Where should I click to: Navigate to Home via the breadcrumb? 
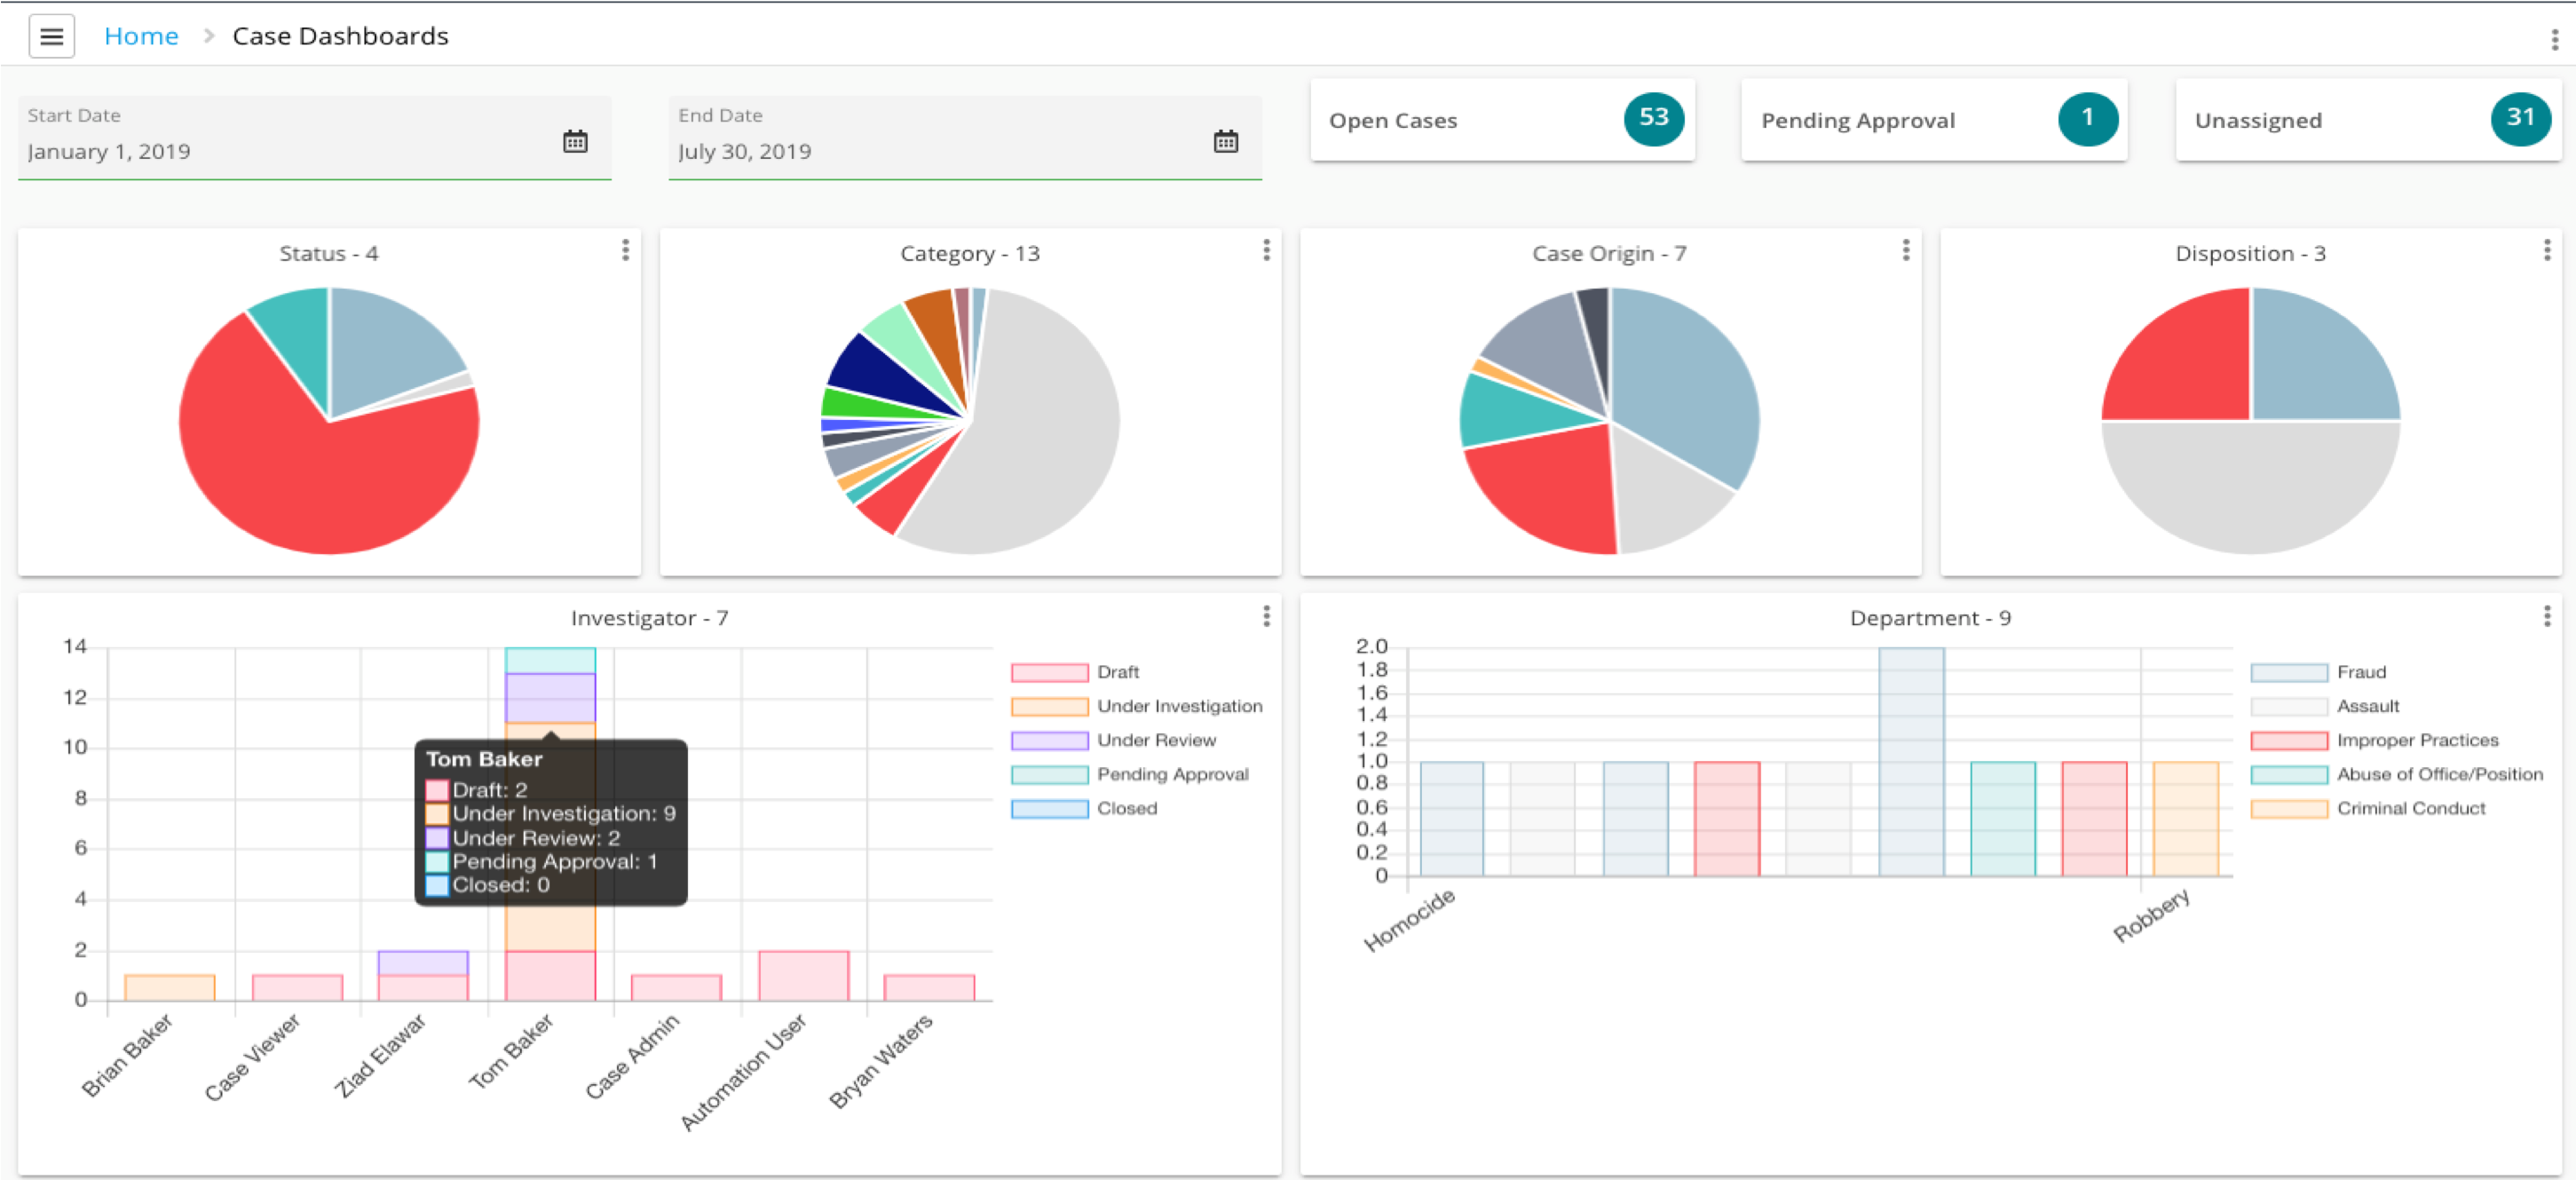click(141, 36)
